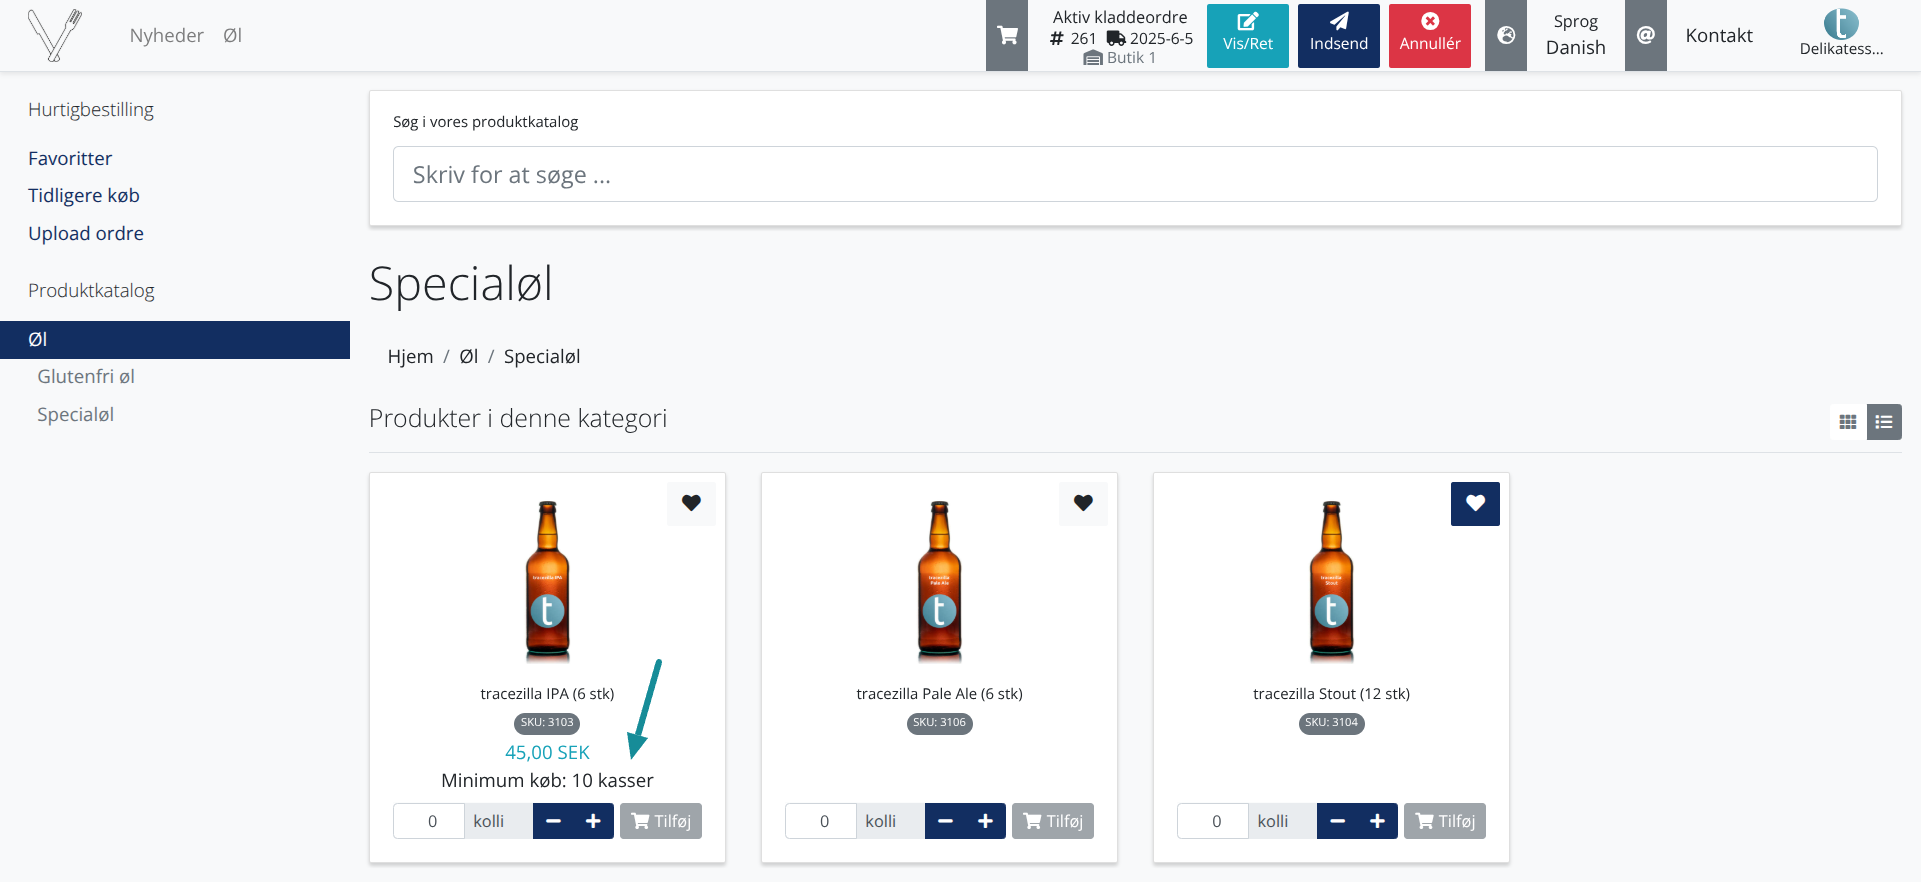This screenshot has height=882, width=1921.
Task: Open the globe language icon
Action: pyautogui.click(x=1505, y=36)
